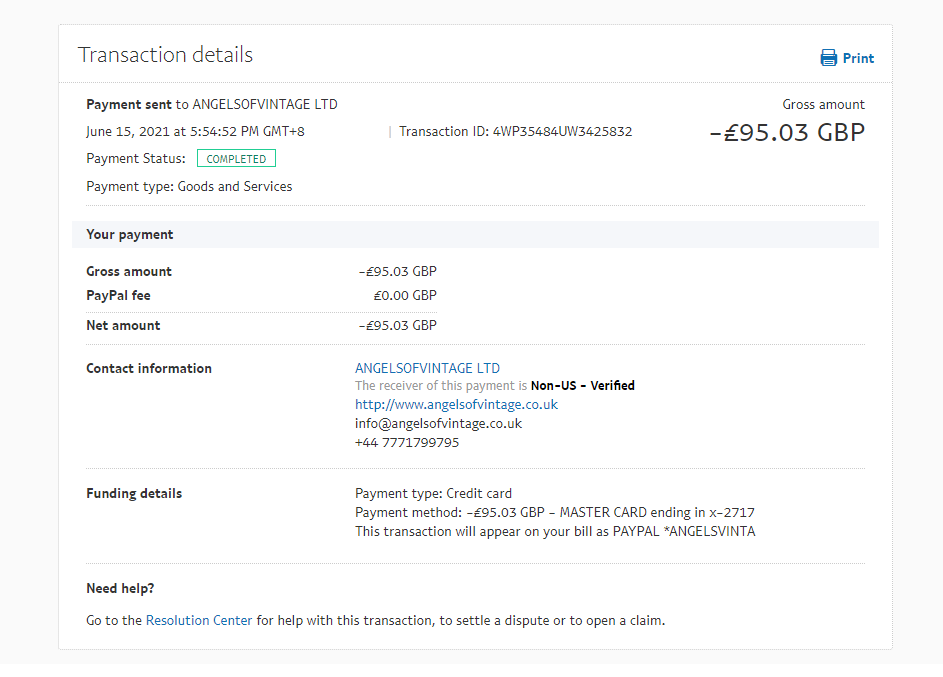The height and width of the screenshot is (677, 943).
Task: Click the printer icon
Action: 828,58
